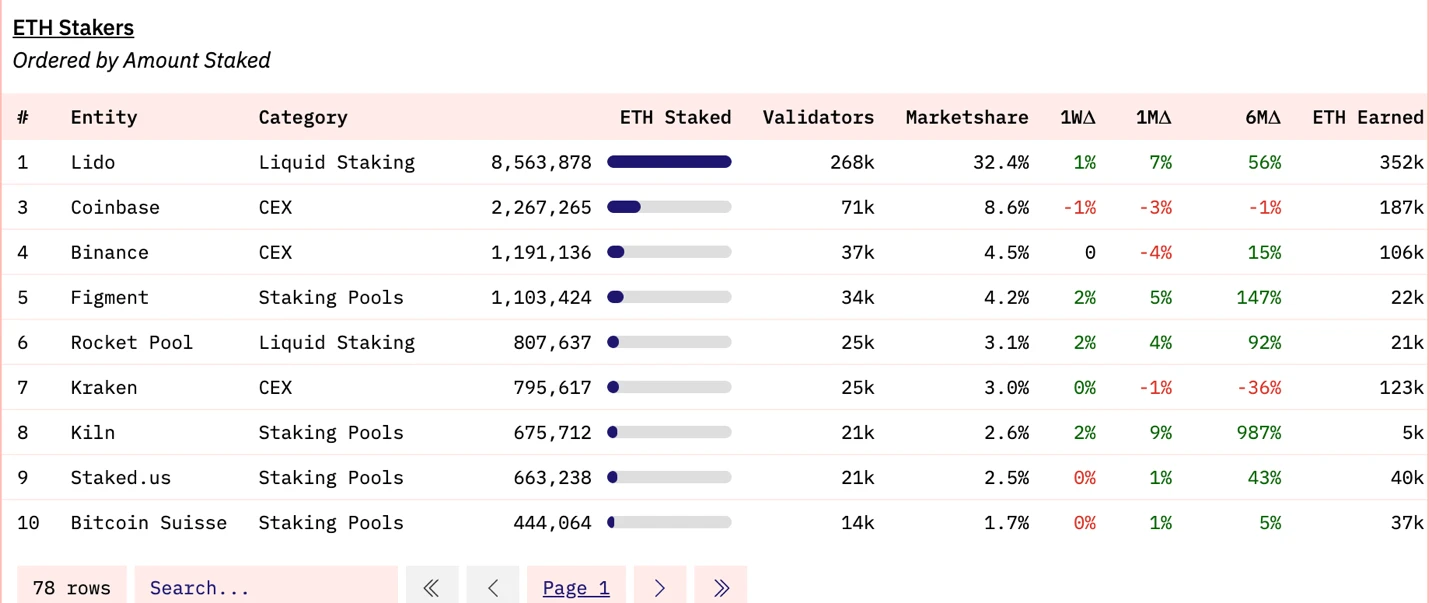Click Coinbase's staked amount bar
Screen dimensions: 1429x603
pyautogui.click(x=669, y=207)
